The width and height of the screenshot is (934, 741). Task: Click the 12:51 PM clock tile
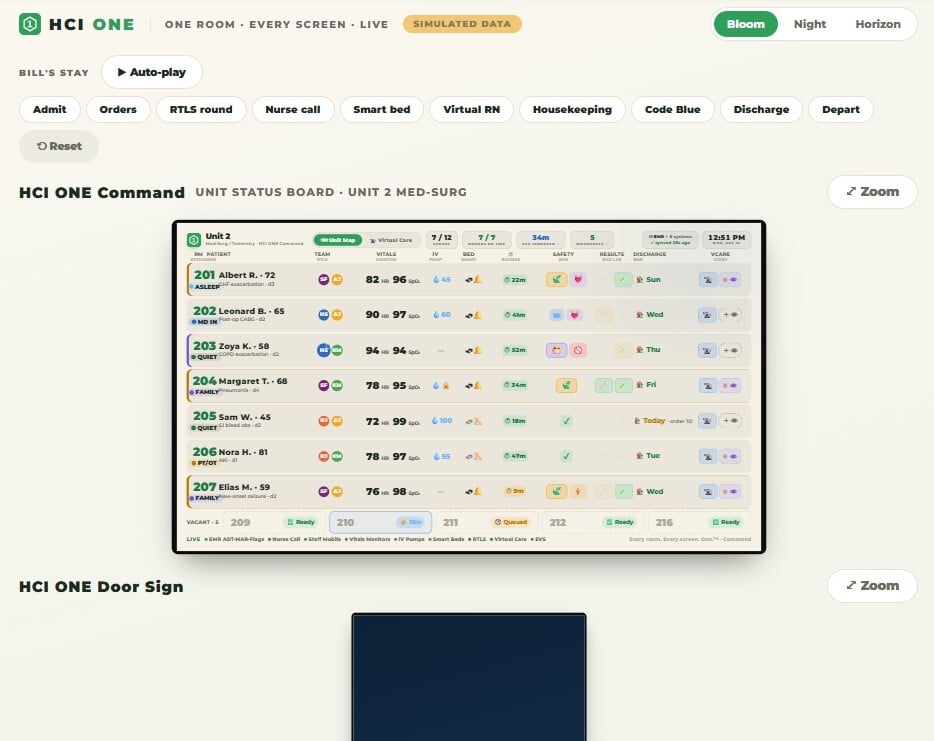coord(726,239)
